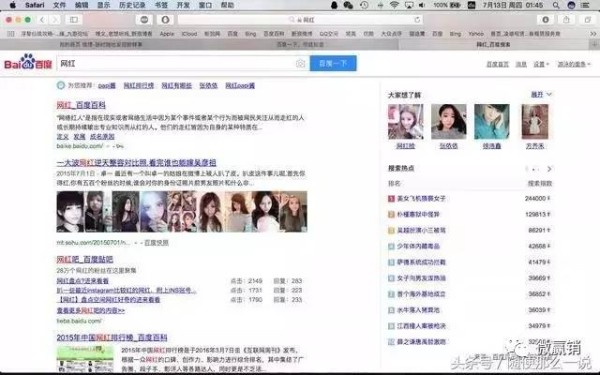Click the Baidu logo
Viewport: 600px width, 375px height.
[28, 63]
